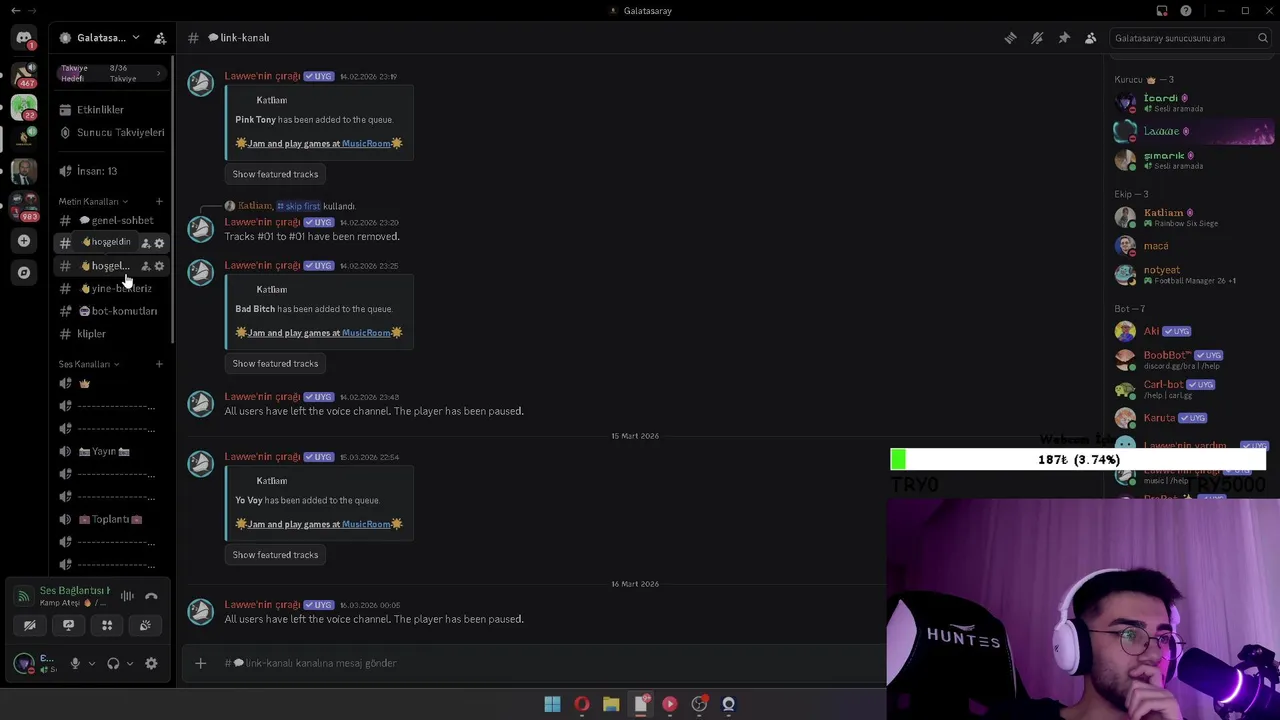This screenshot has width=1280, height=720.
Task: Open server icon with 983 badge
Action: (x=24, y=206)
